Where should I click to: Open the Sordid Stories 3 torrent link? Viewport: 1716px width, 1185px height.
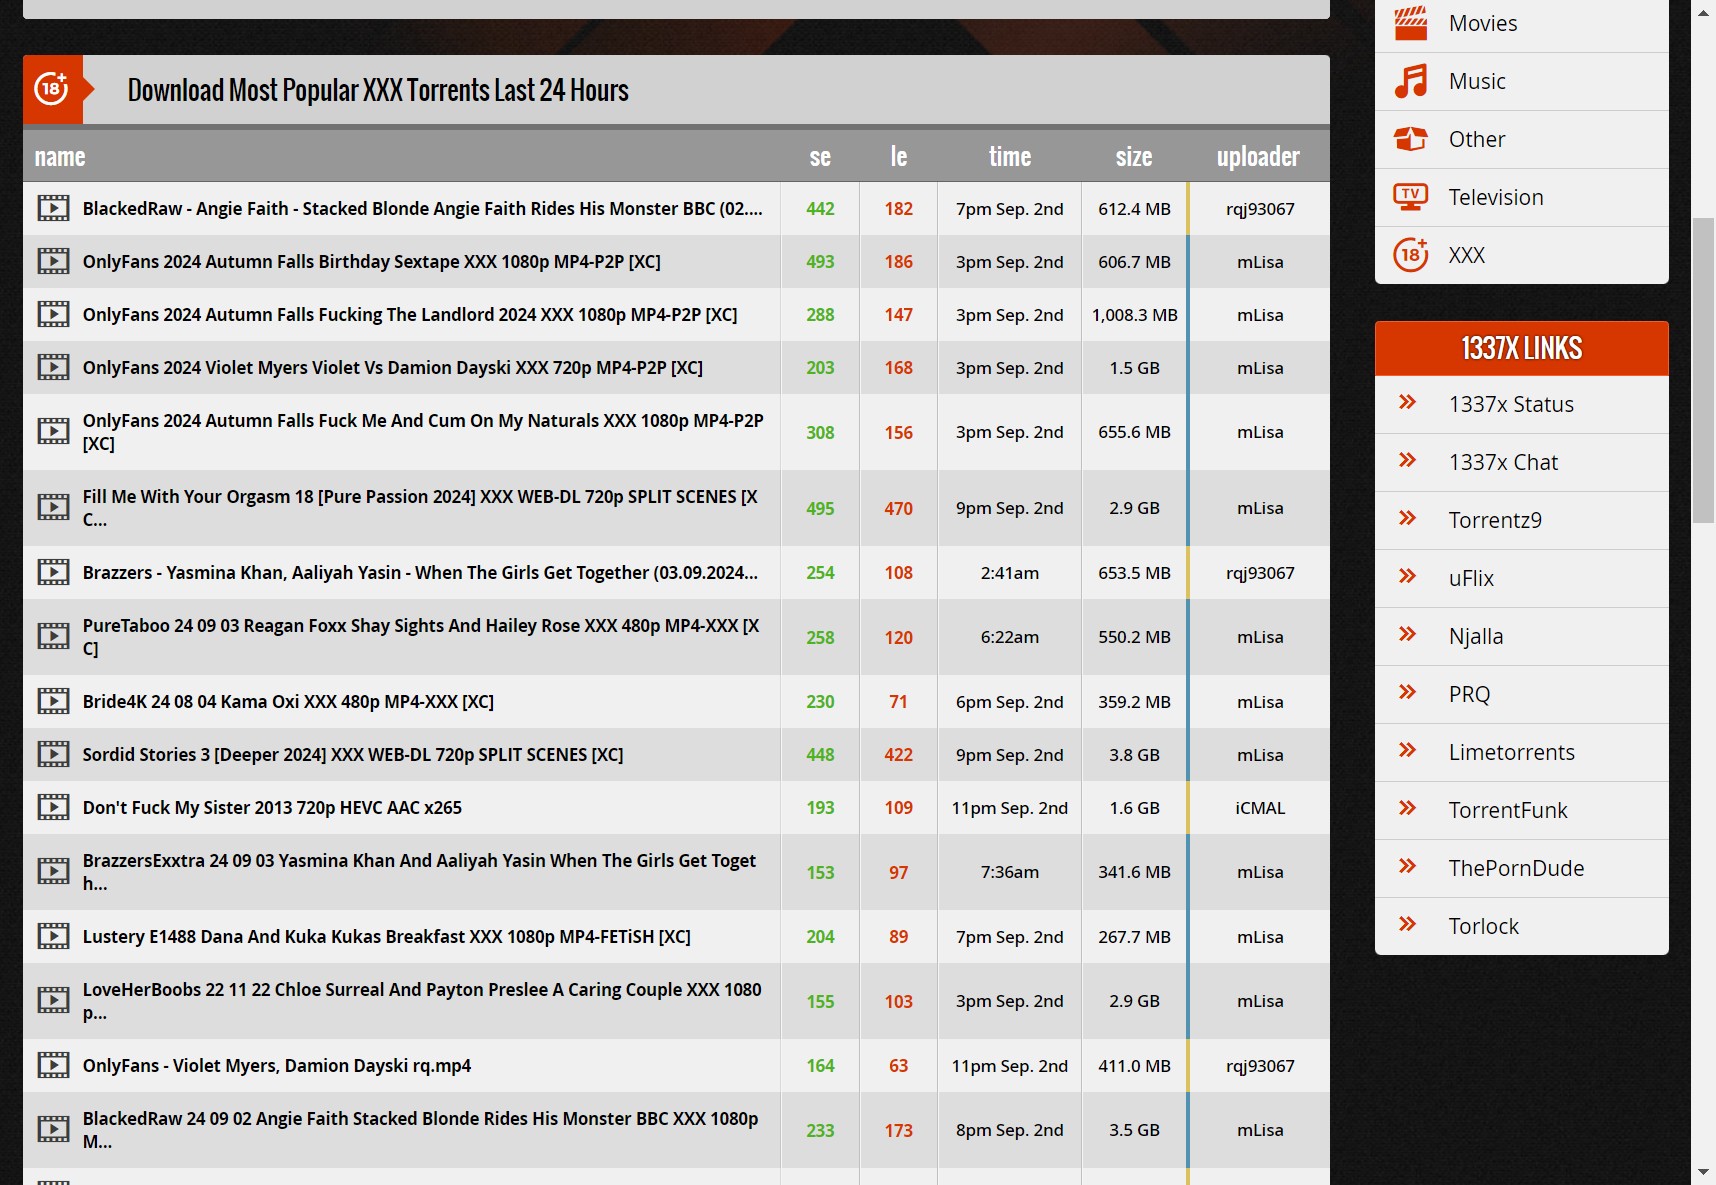coord(352,755)
